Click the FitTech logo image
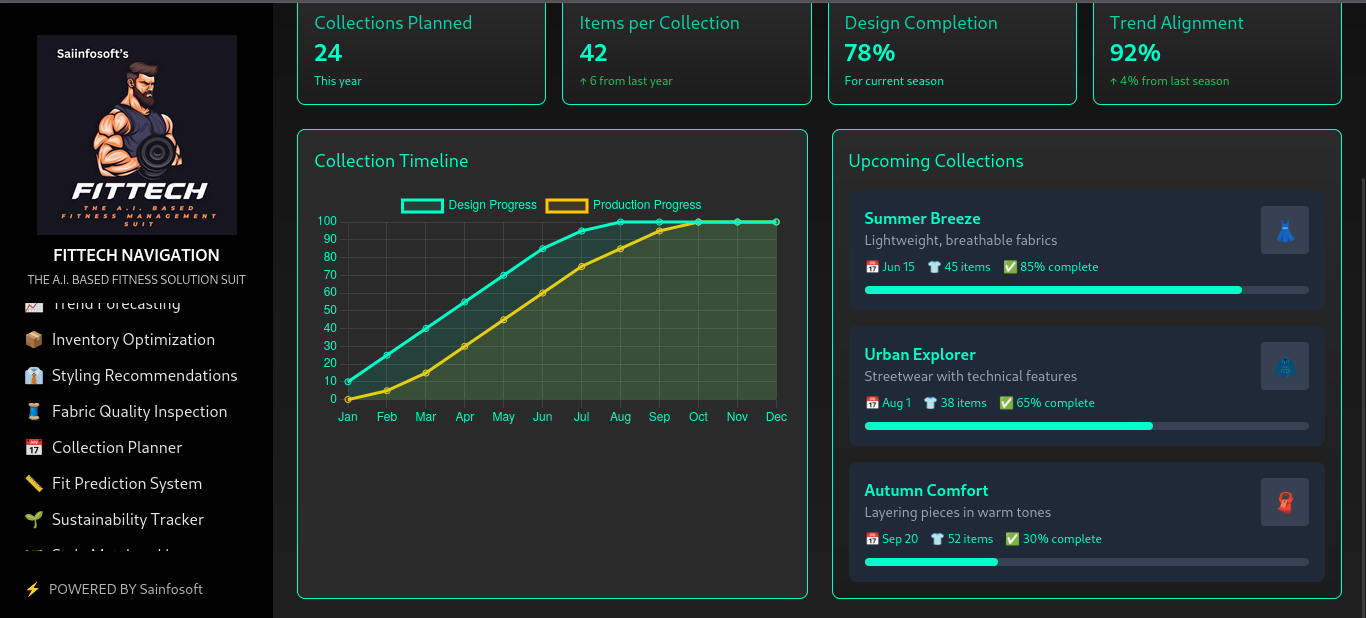Image resolution: width=1366 pixels, height=618 pixels. (137, 135)
